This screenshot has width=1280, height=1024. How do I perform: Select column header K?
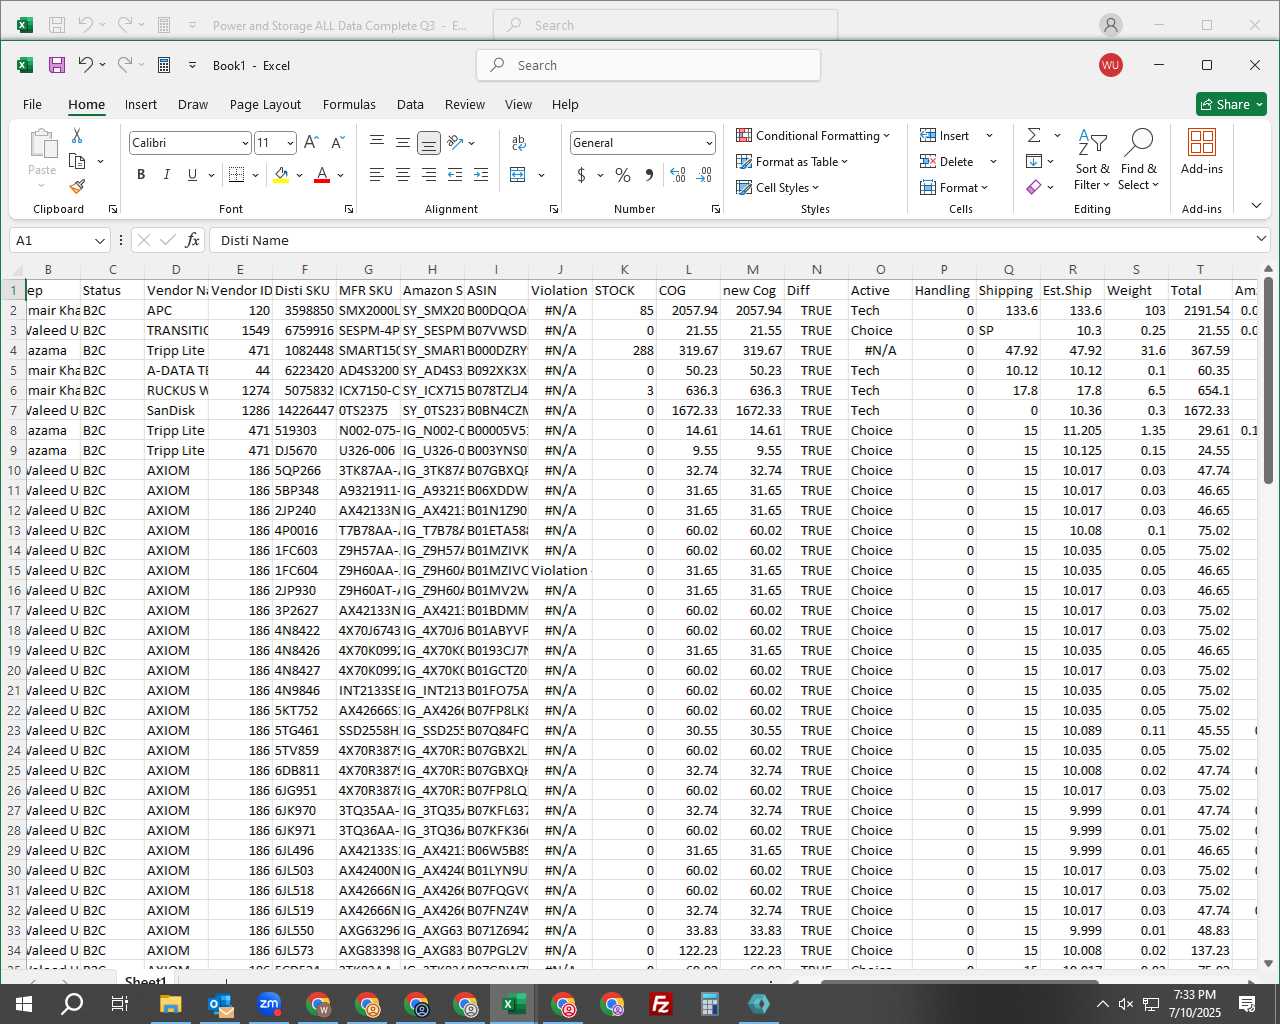pyautogui.click(x=624, y=269)
